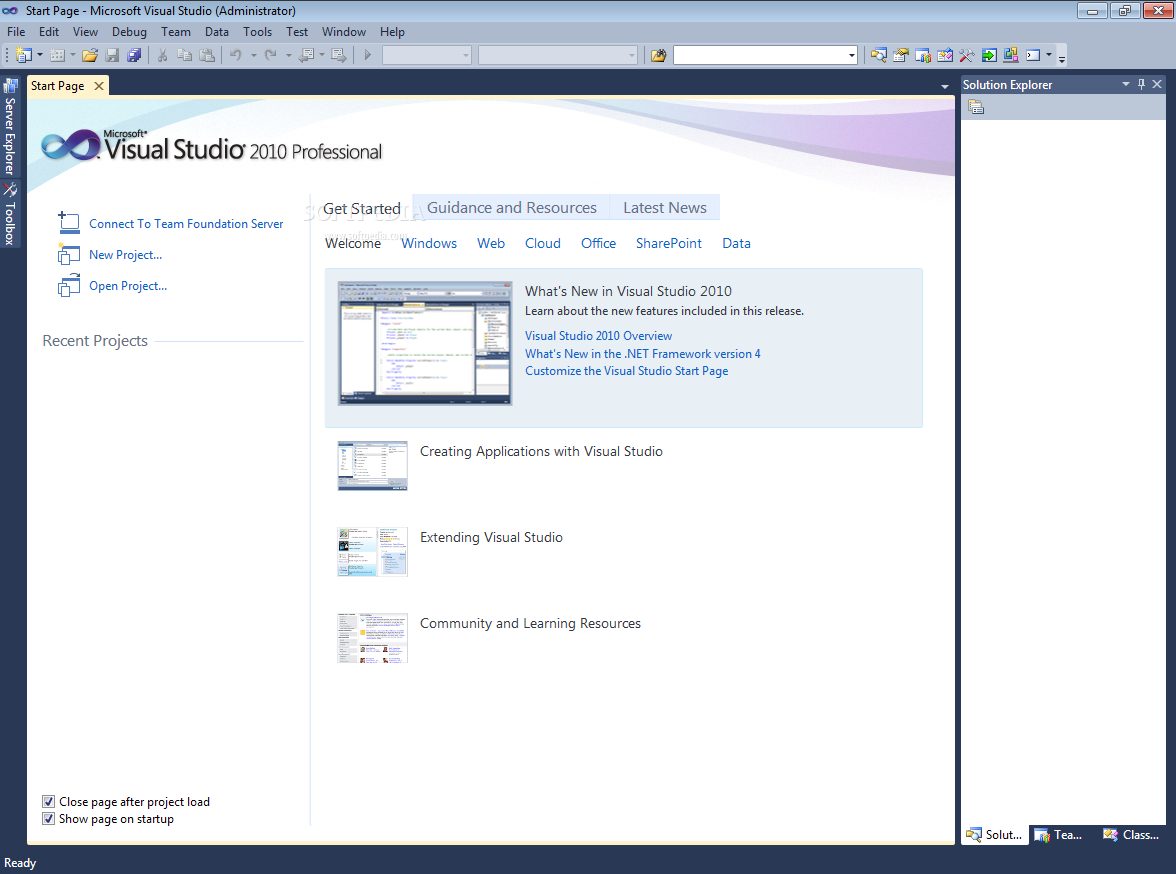Open the Debug menu
1176x874 pixels.
(129, 31)
